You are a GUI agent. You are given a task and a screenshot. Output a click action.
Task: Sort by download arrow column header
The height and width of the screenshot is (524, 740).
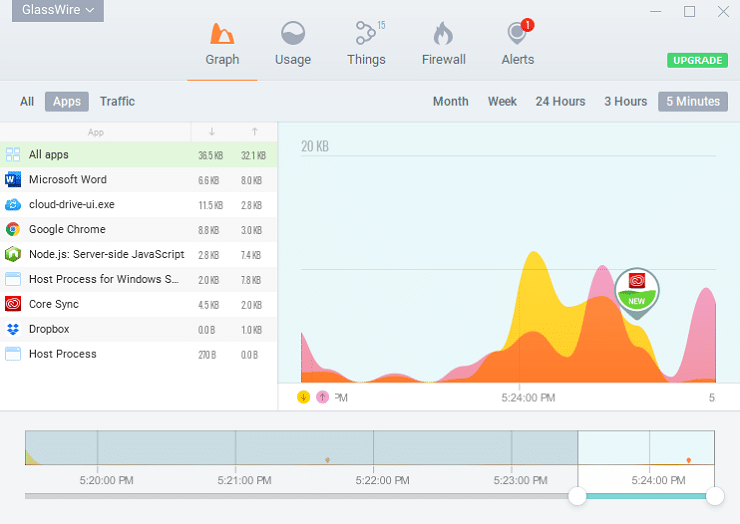pyautogui.click(x=212, y=132)
